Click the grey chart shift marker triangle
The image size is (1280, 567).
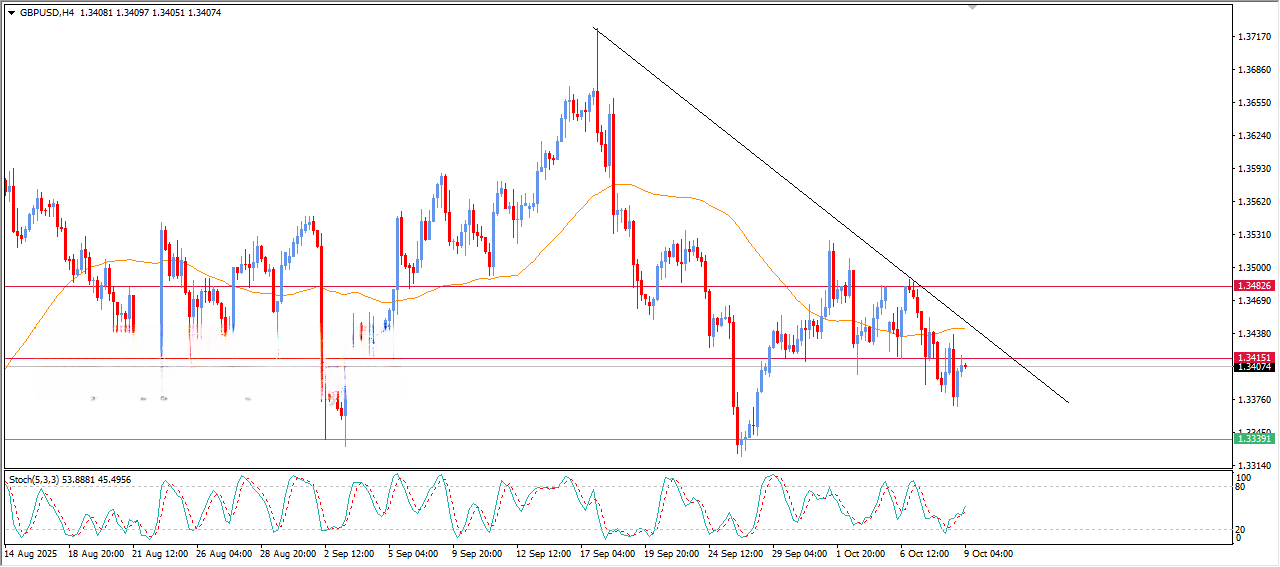(x=972, y=8)
